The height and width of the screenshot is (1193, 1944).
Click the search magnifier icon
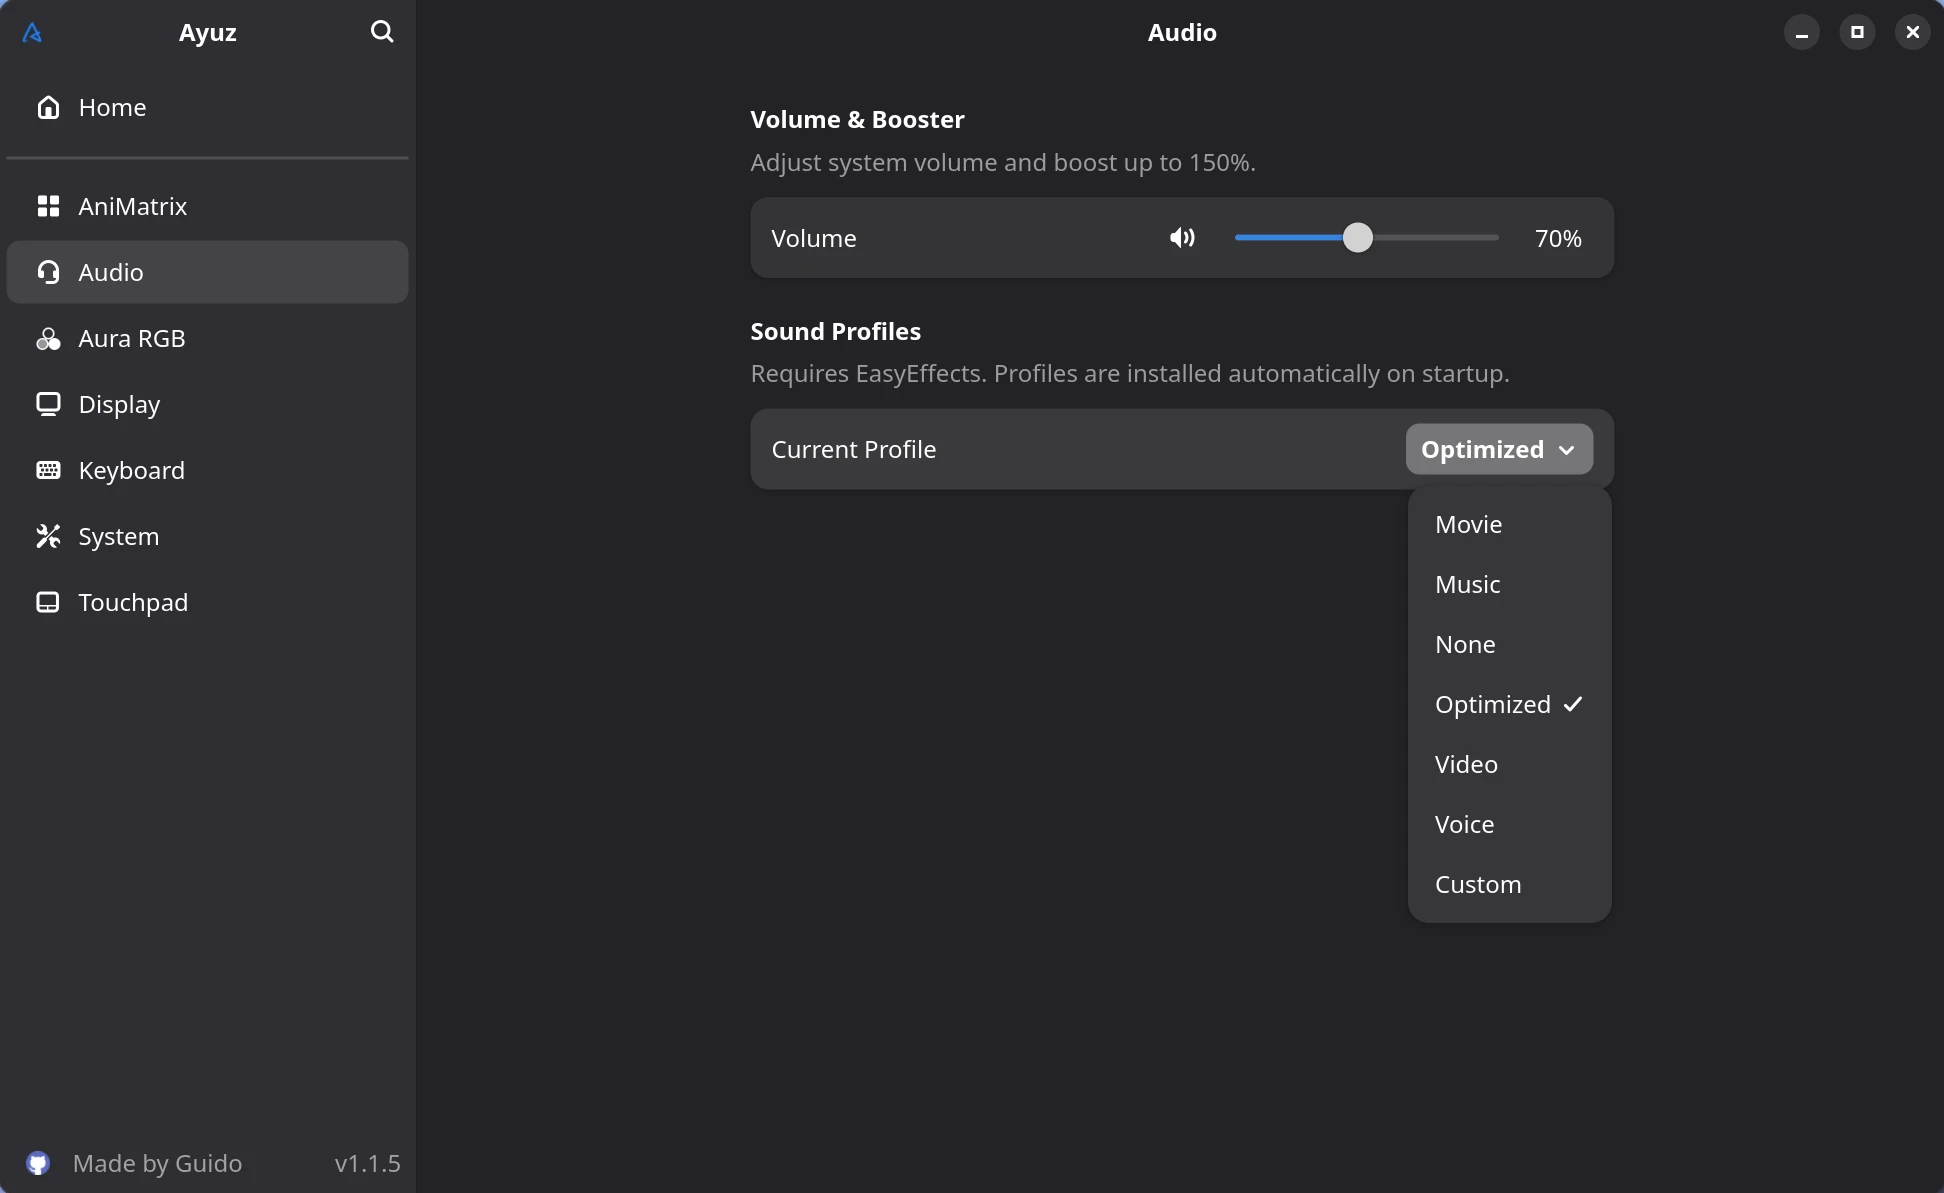coord(382,32)
